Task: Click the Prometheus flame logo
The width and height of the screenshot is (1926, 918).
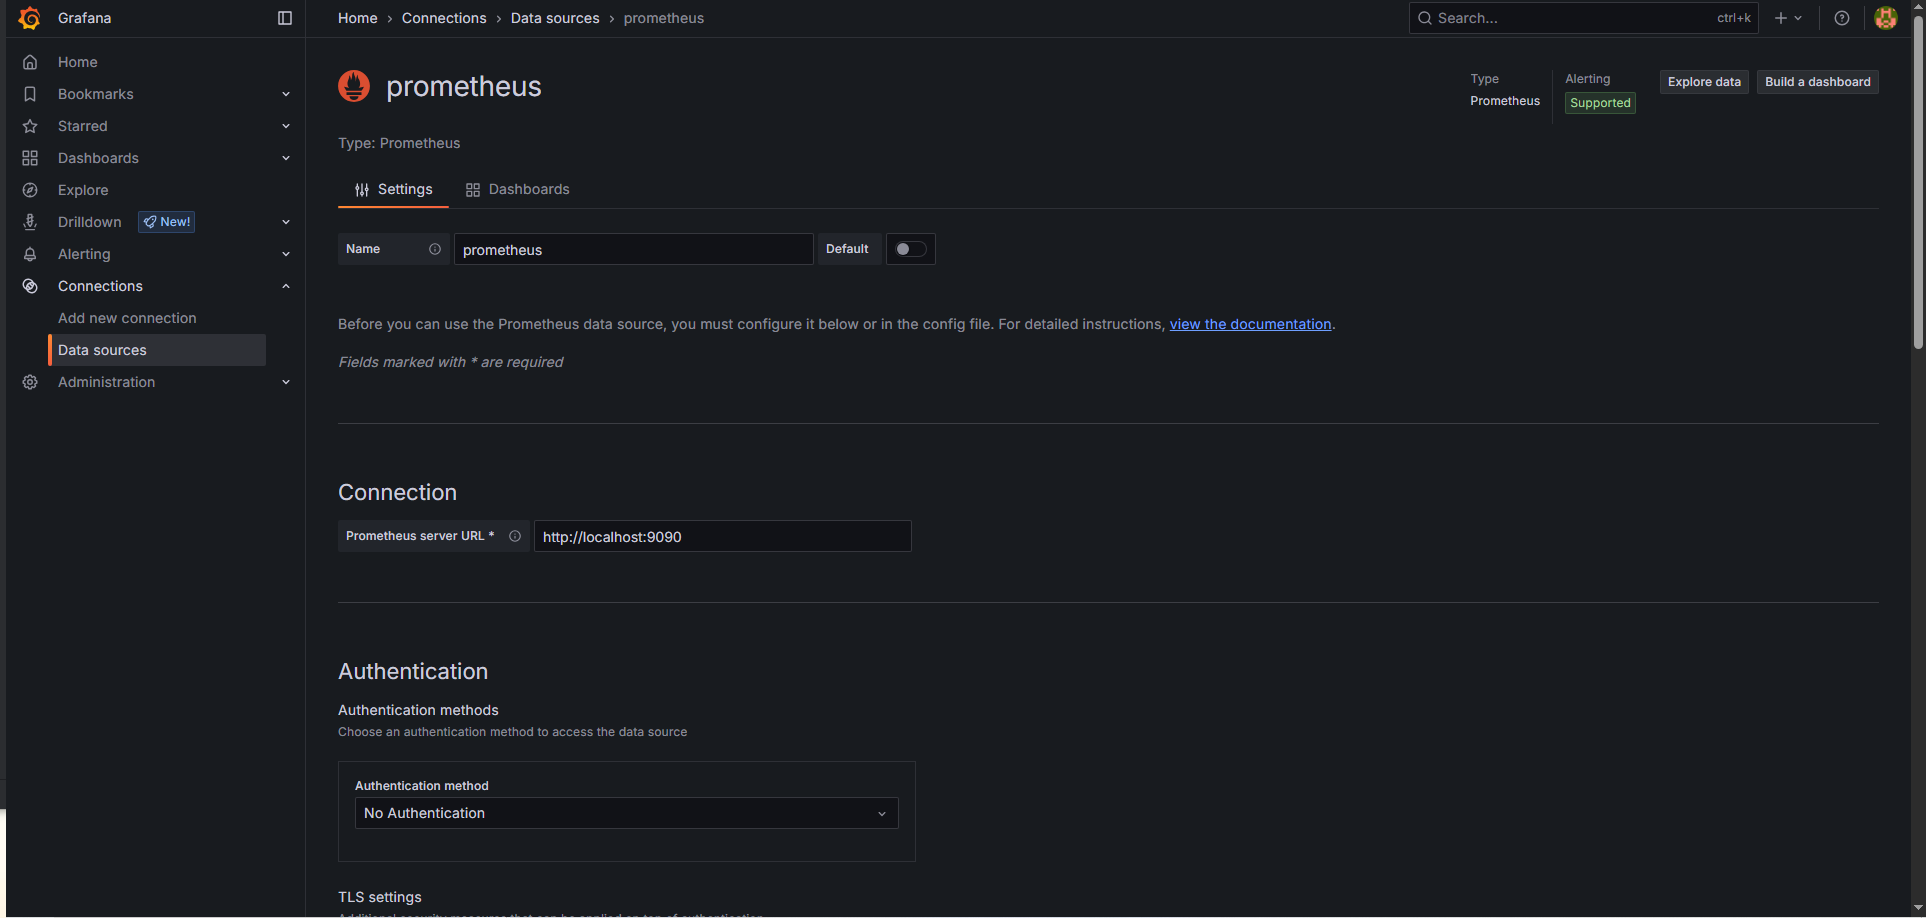Action: click(354, 86)
